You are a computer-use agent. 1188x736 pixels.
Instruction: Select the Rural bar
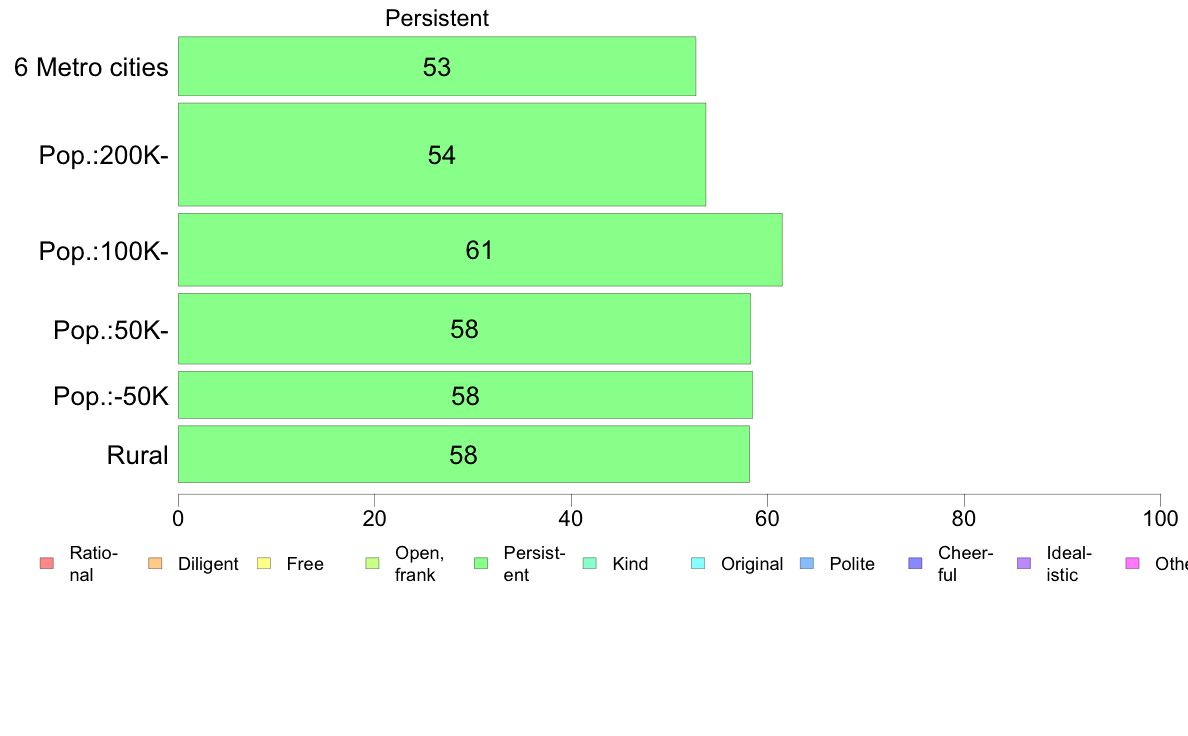coord(464,454)
